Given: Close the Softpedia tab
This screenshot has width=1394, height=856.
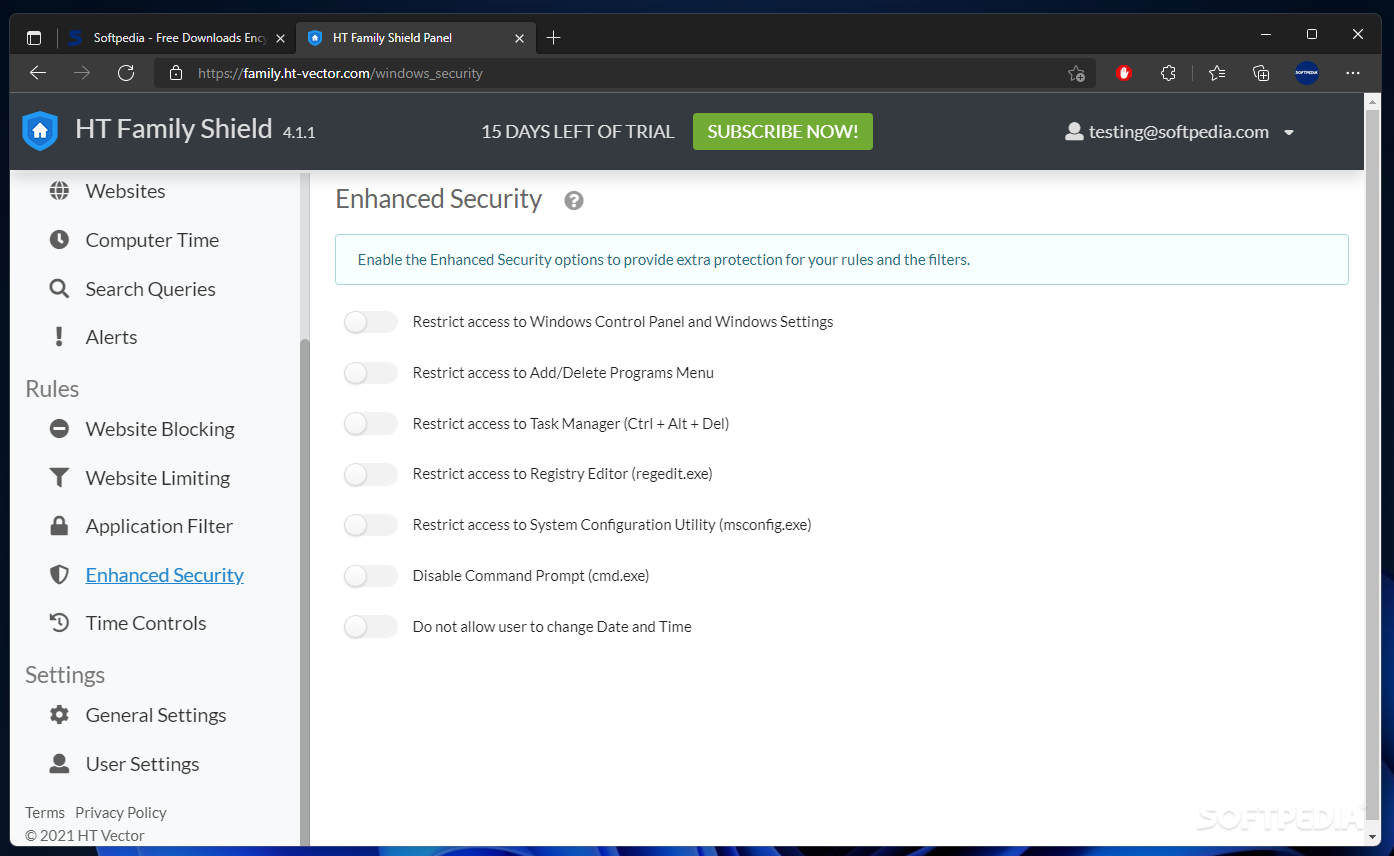Looking at the screenshot, I should [x=280, y=38].
